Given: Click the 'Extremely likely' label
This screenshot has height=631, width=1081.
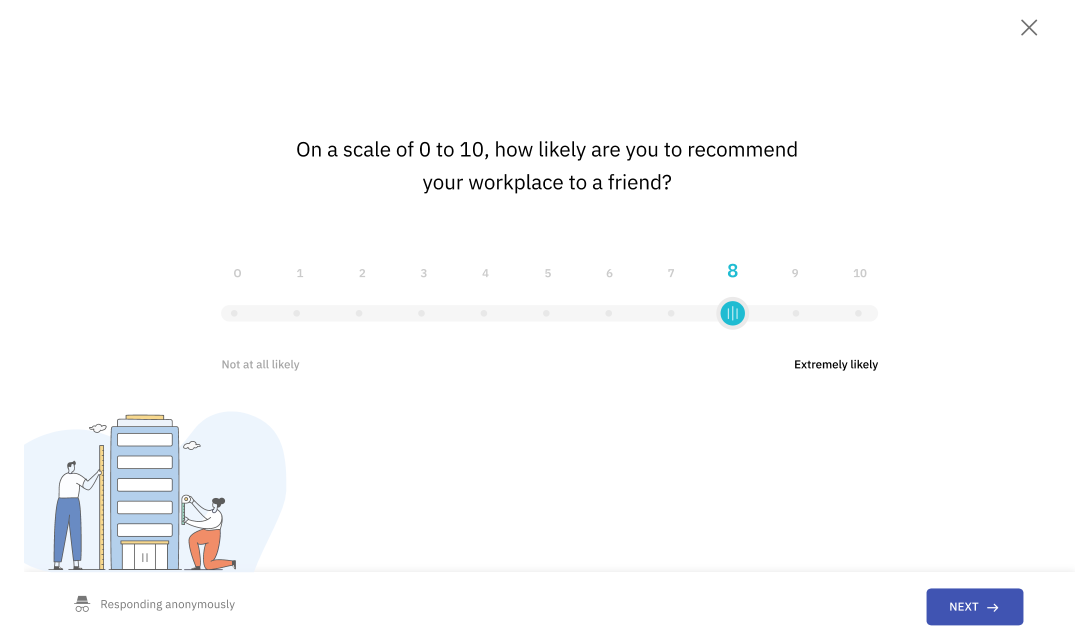Looking at the screenshot, I should (836, 364).
